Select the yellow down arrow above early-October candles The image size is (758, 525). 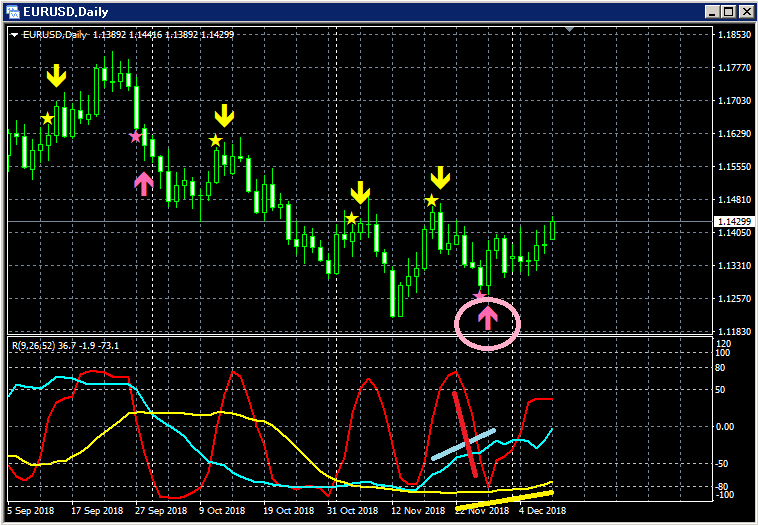click(x=224, y=116)
